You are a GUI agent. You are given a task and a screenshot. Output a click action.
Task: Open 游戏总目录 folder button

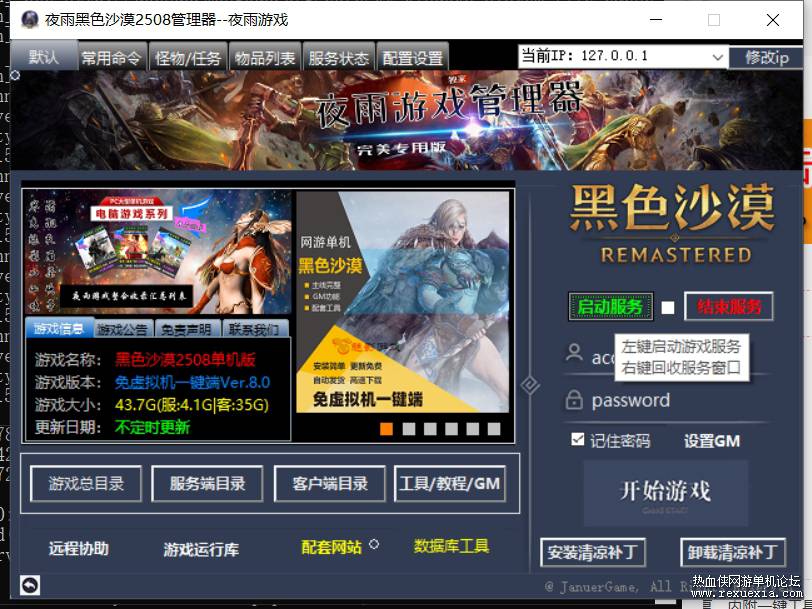(86, 484)
